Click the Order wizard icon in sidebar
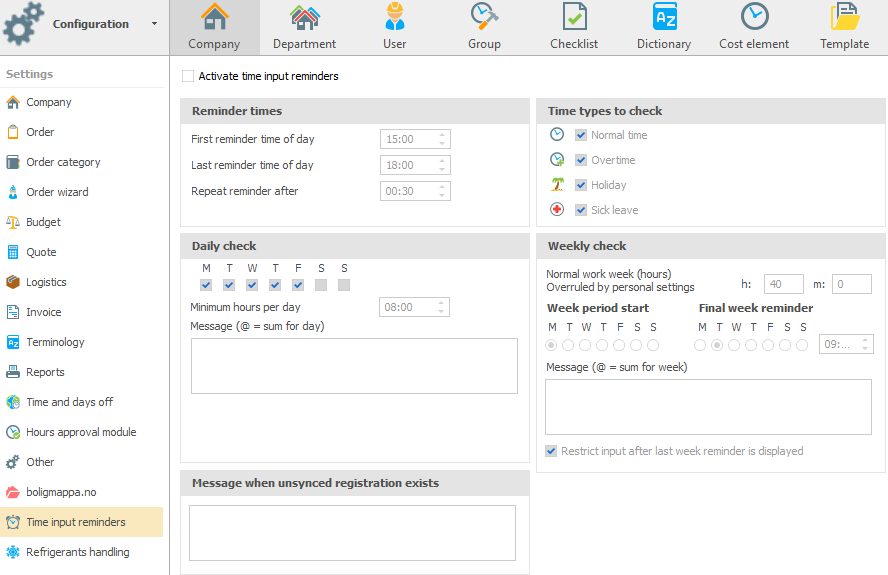The image size is (888, 575). coord(13,192)
